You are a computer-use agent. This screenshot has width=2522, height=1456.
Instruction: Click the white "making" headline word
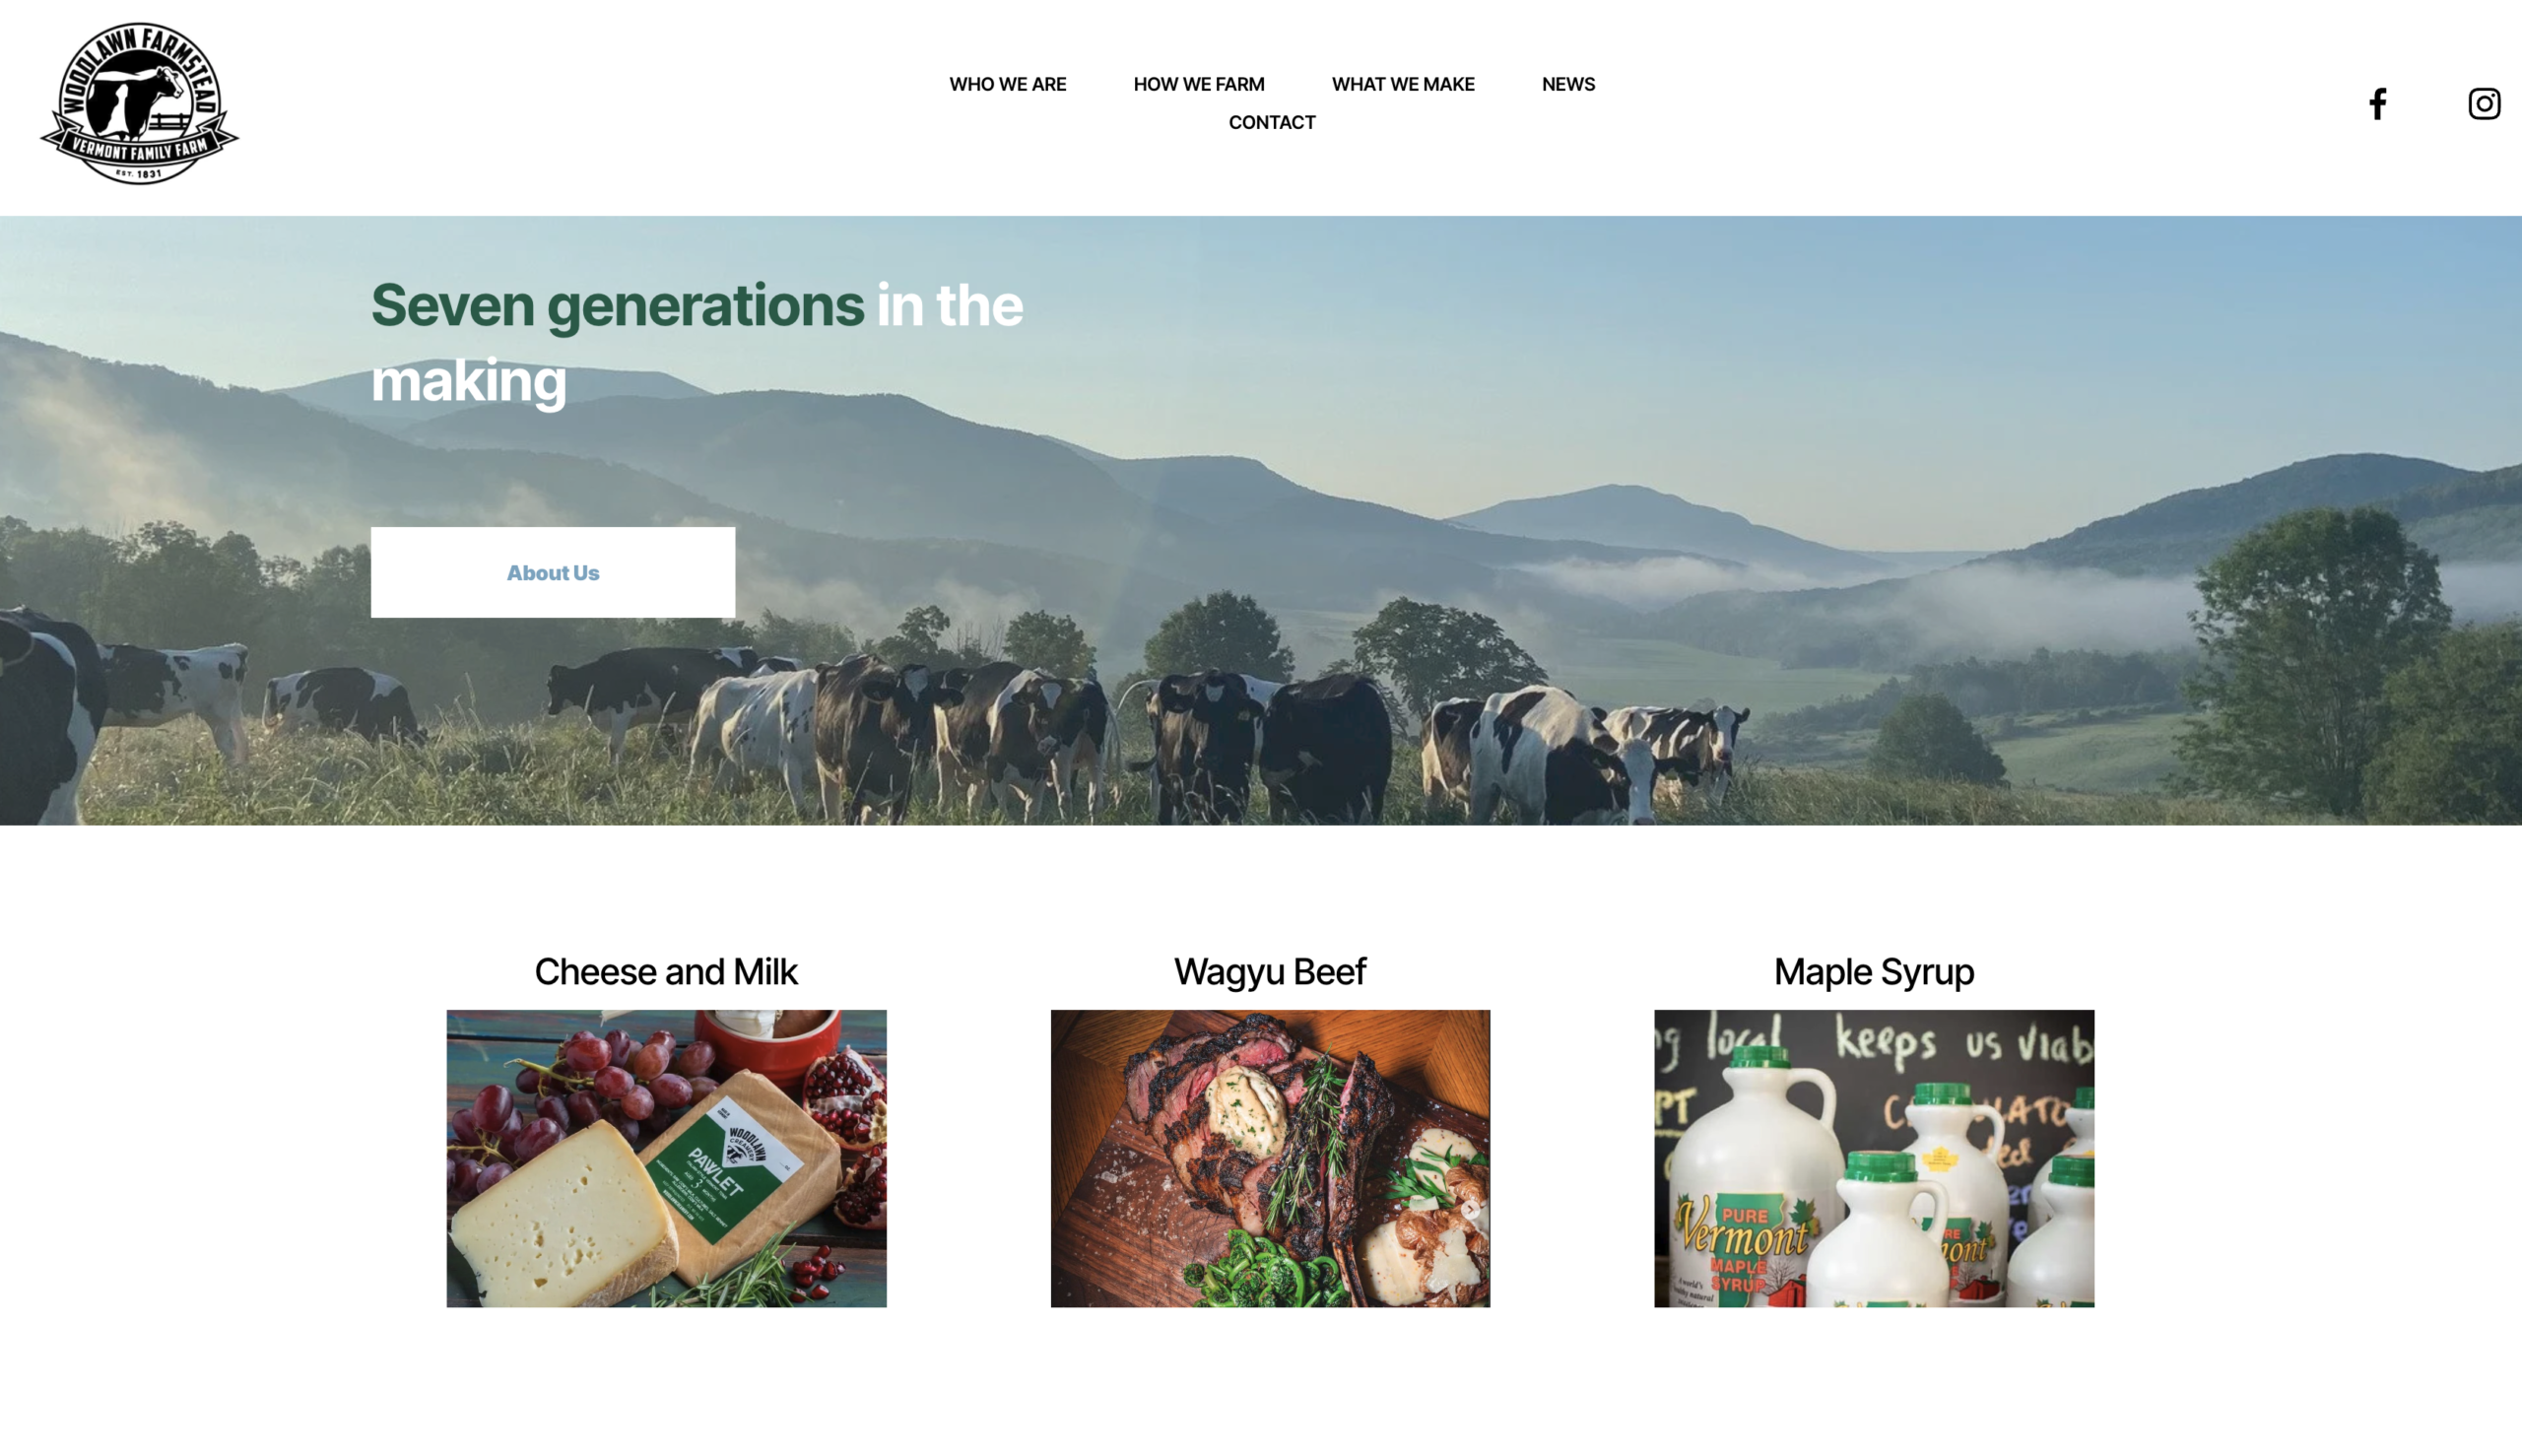468,382
